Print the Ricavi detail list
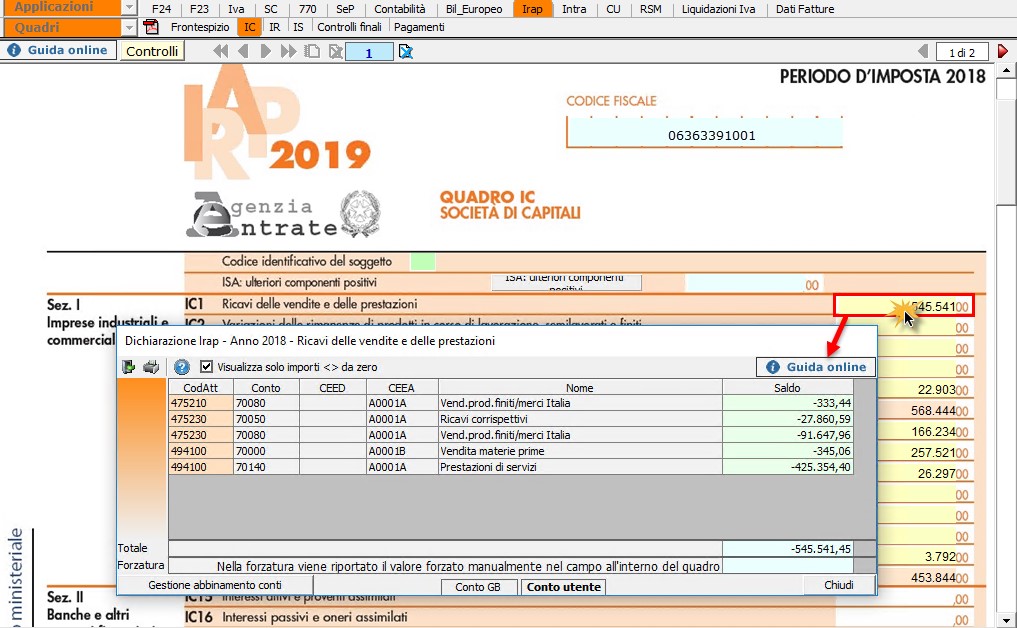 point(151,367)
